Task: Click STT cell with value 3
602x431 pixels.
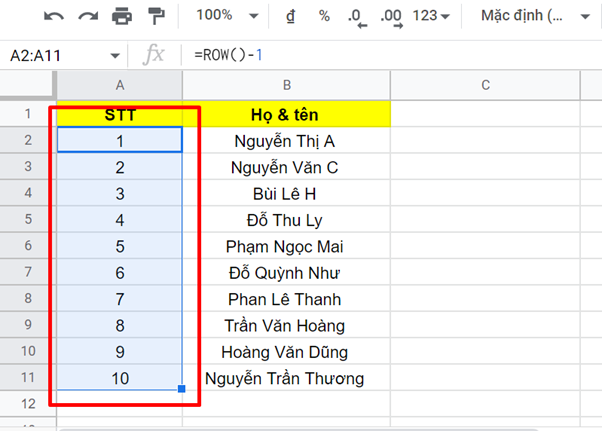Action: tap(120, 193)
